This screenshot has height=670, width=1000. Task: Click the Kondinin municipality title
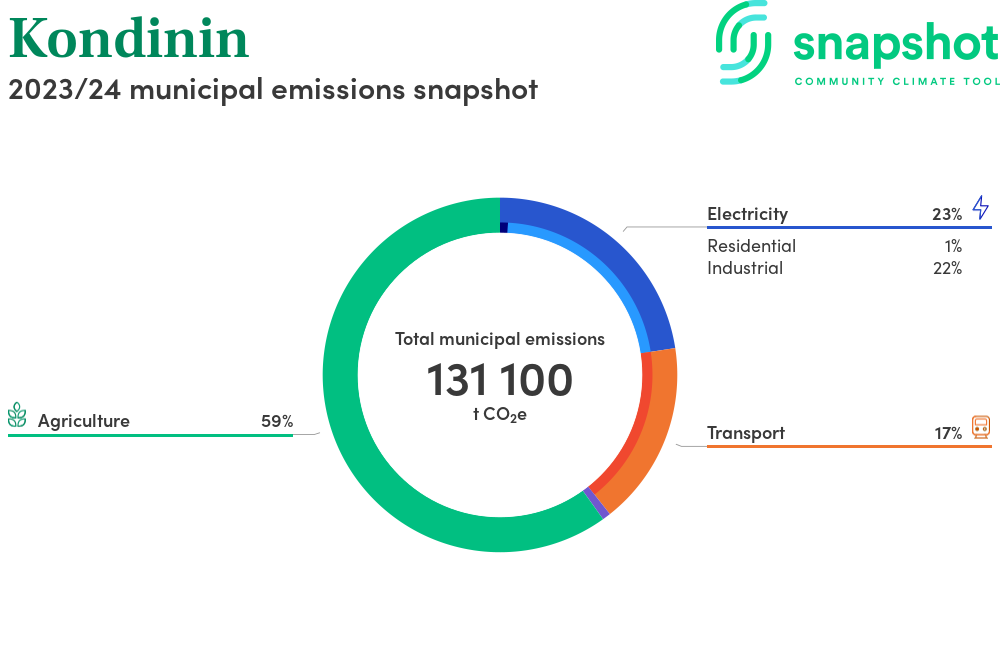(128, 37)
